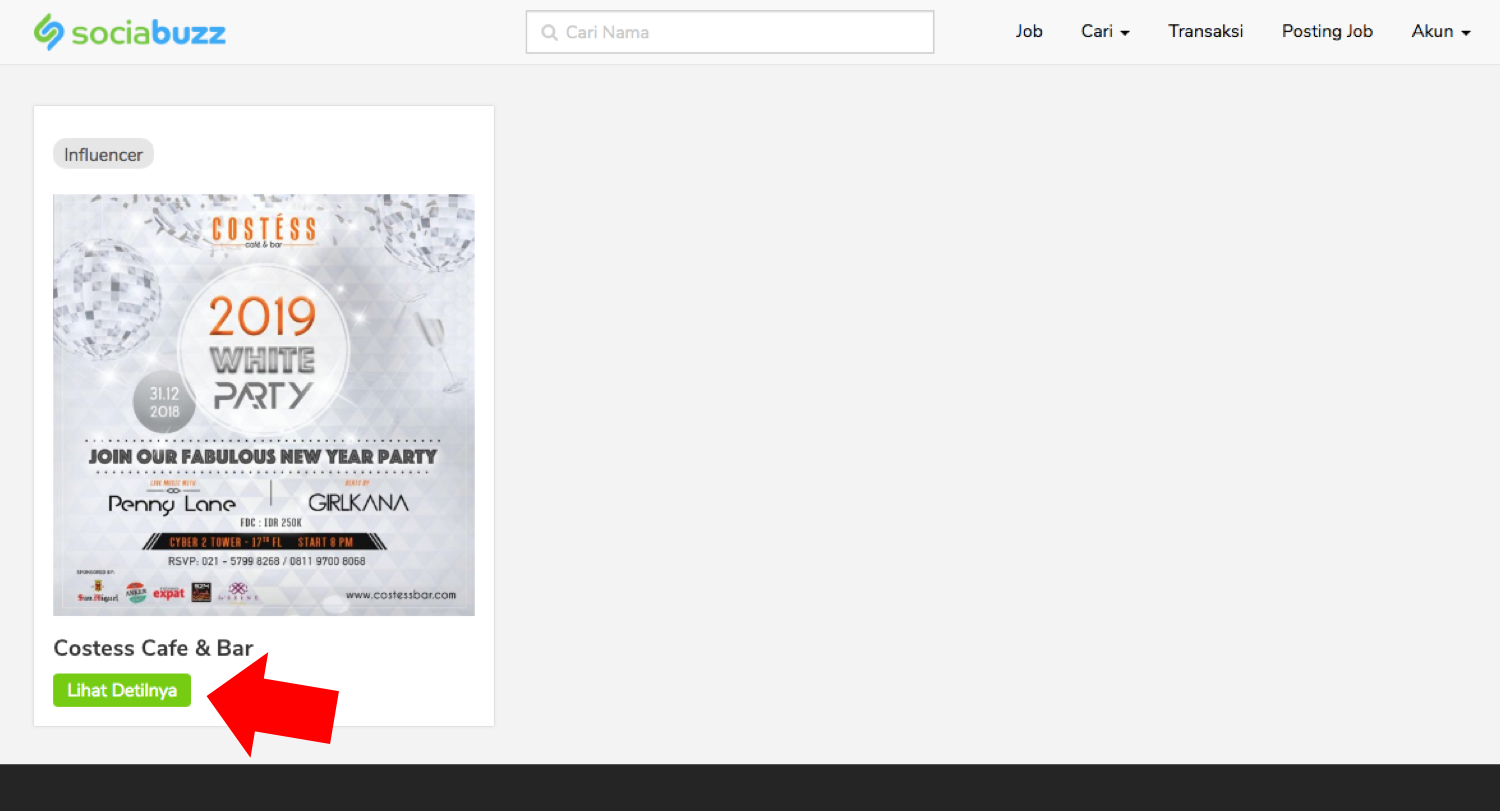Expand the Akun dropdown menu

click(x=1441, y=31)
